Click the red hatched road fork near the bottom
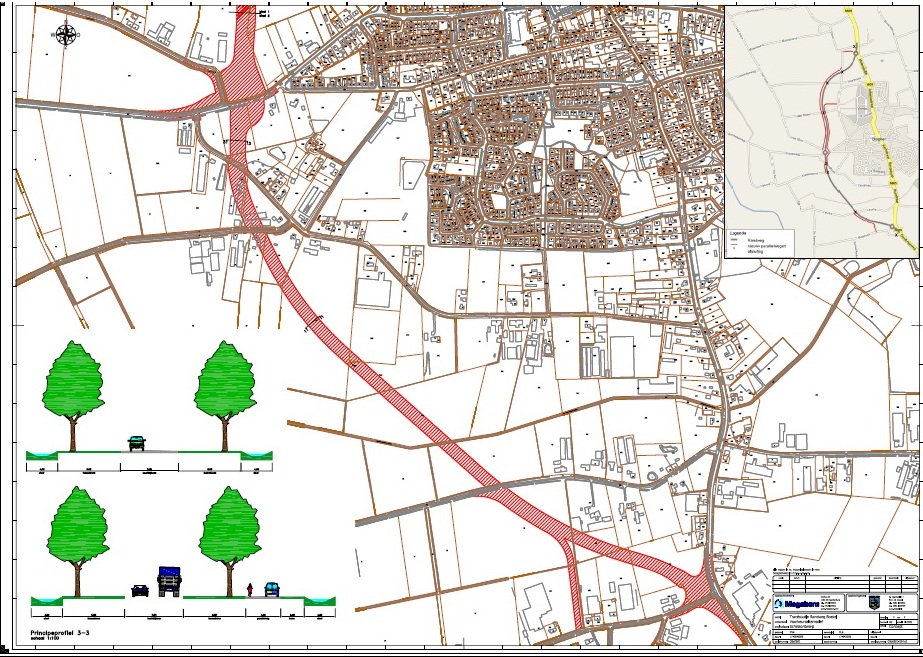The image size is (923, 657). (570, 545)
